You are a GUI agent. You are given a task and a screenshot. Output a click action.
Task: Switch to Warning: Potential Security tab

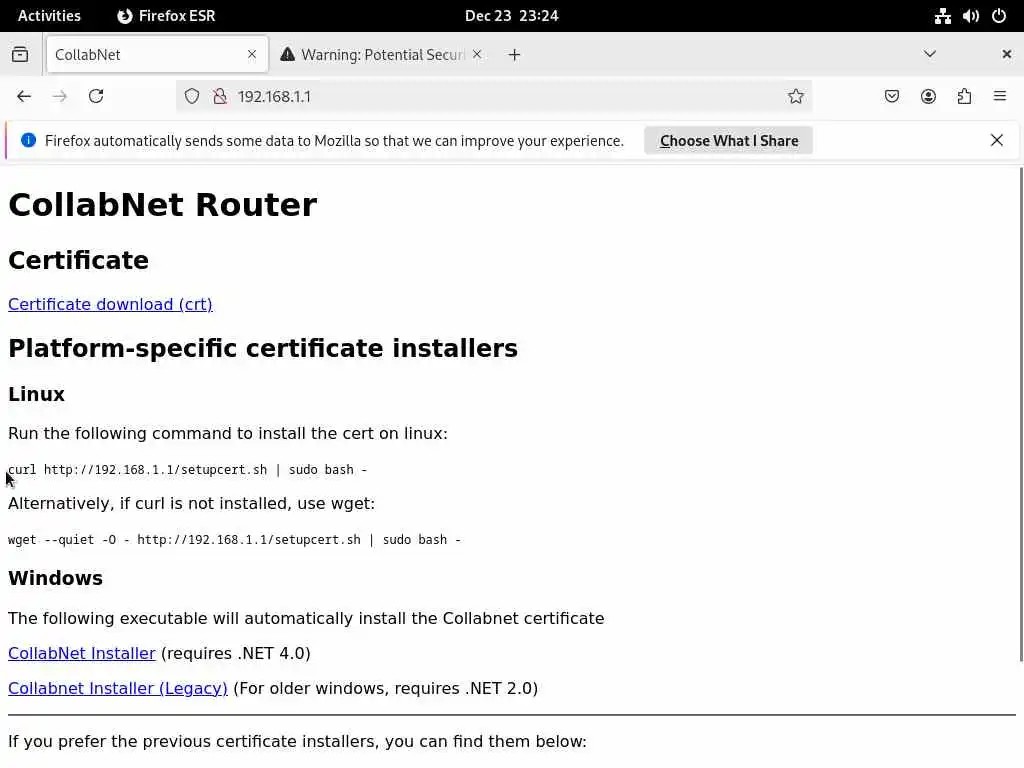click(x=381, y=54)
